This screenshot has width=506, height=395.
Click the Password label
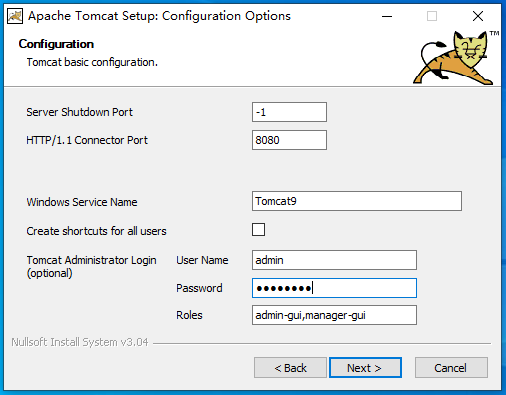pyautogui.click(x=199, y=288)
